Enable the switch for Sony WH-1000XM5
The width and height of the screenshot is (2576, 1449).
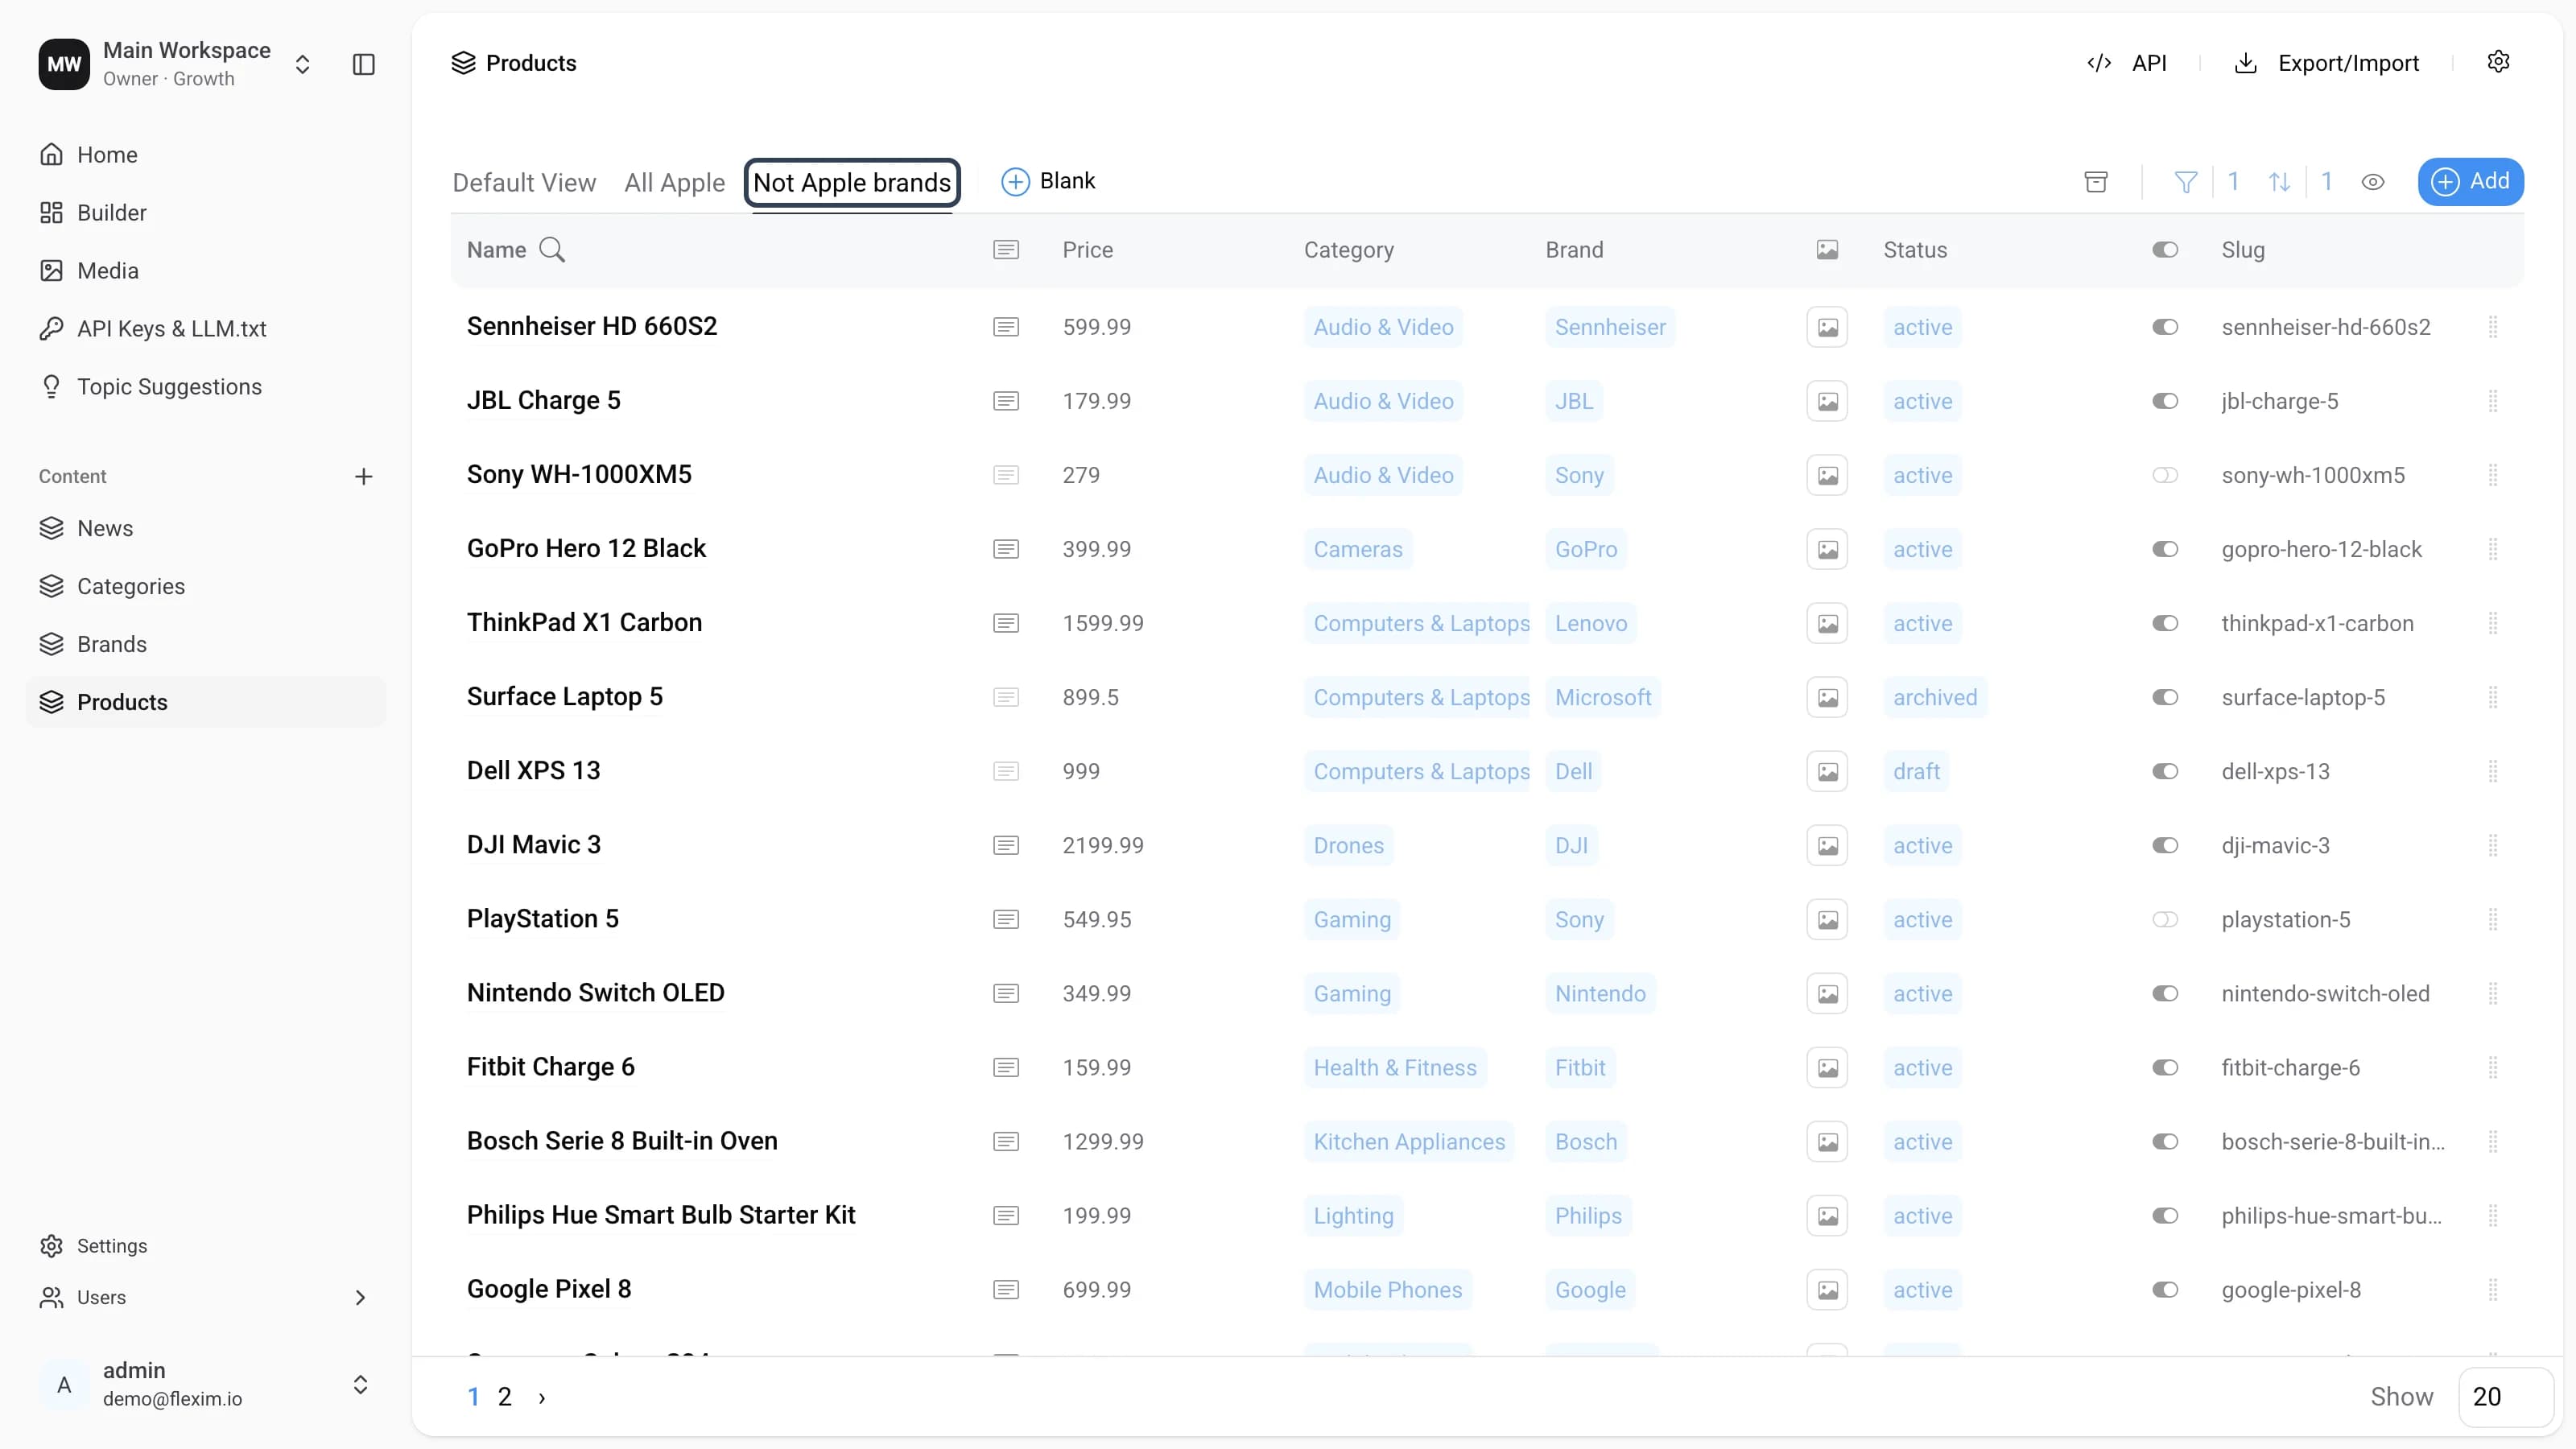tap(2165, 475)
